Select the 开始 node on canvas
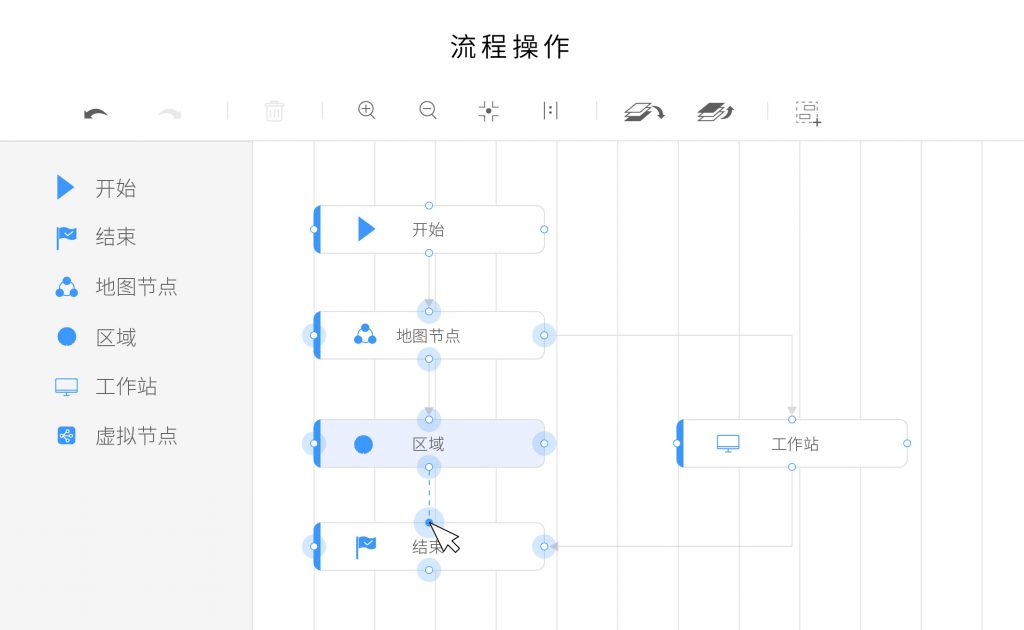The width and height of the screenshot is (1024, 630). tap(429, 229)
